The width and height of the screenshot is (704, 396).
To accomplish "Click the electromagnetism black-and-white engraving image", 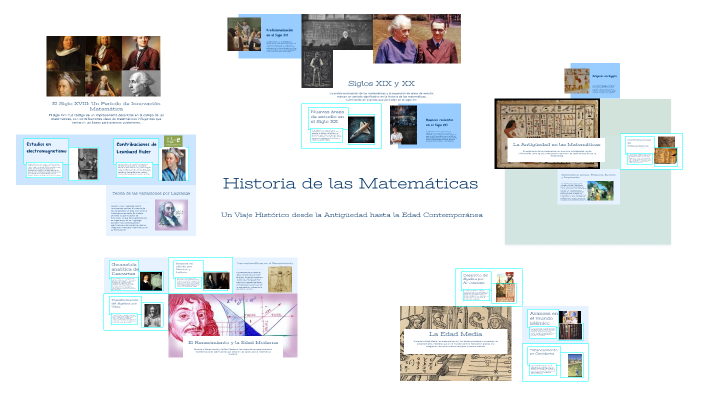I will tap(88, 164).
